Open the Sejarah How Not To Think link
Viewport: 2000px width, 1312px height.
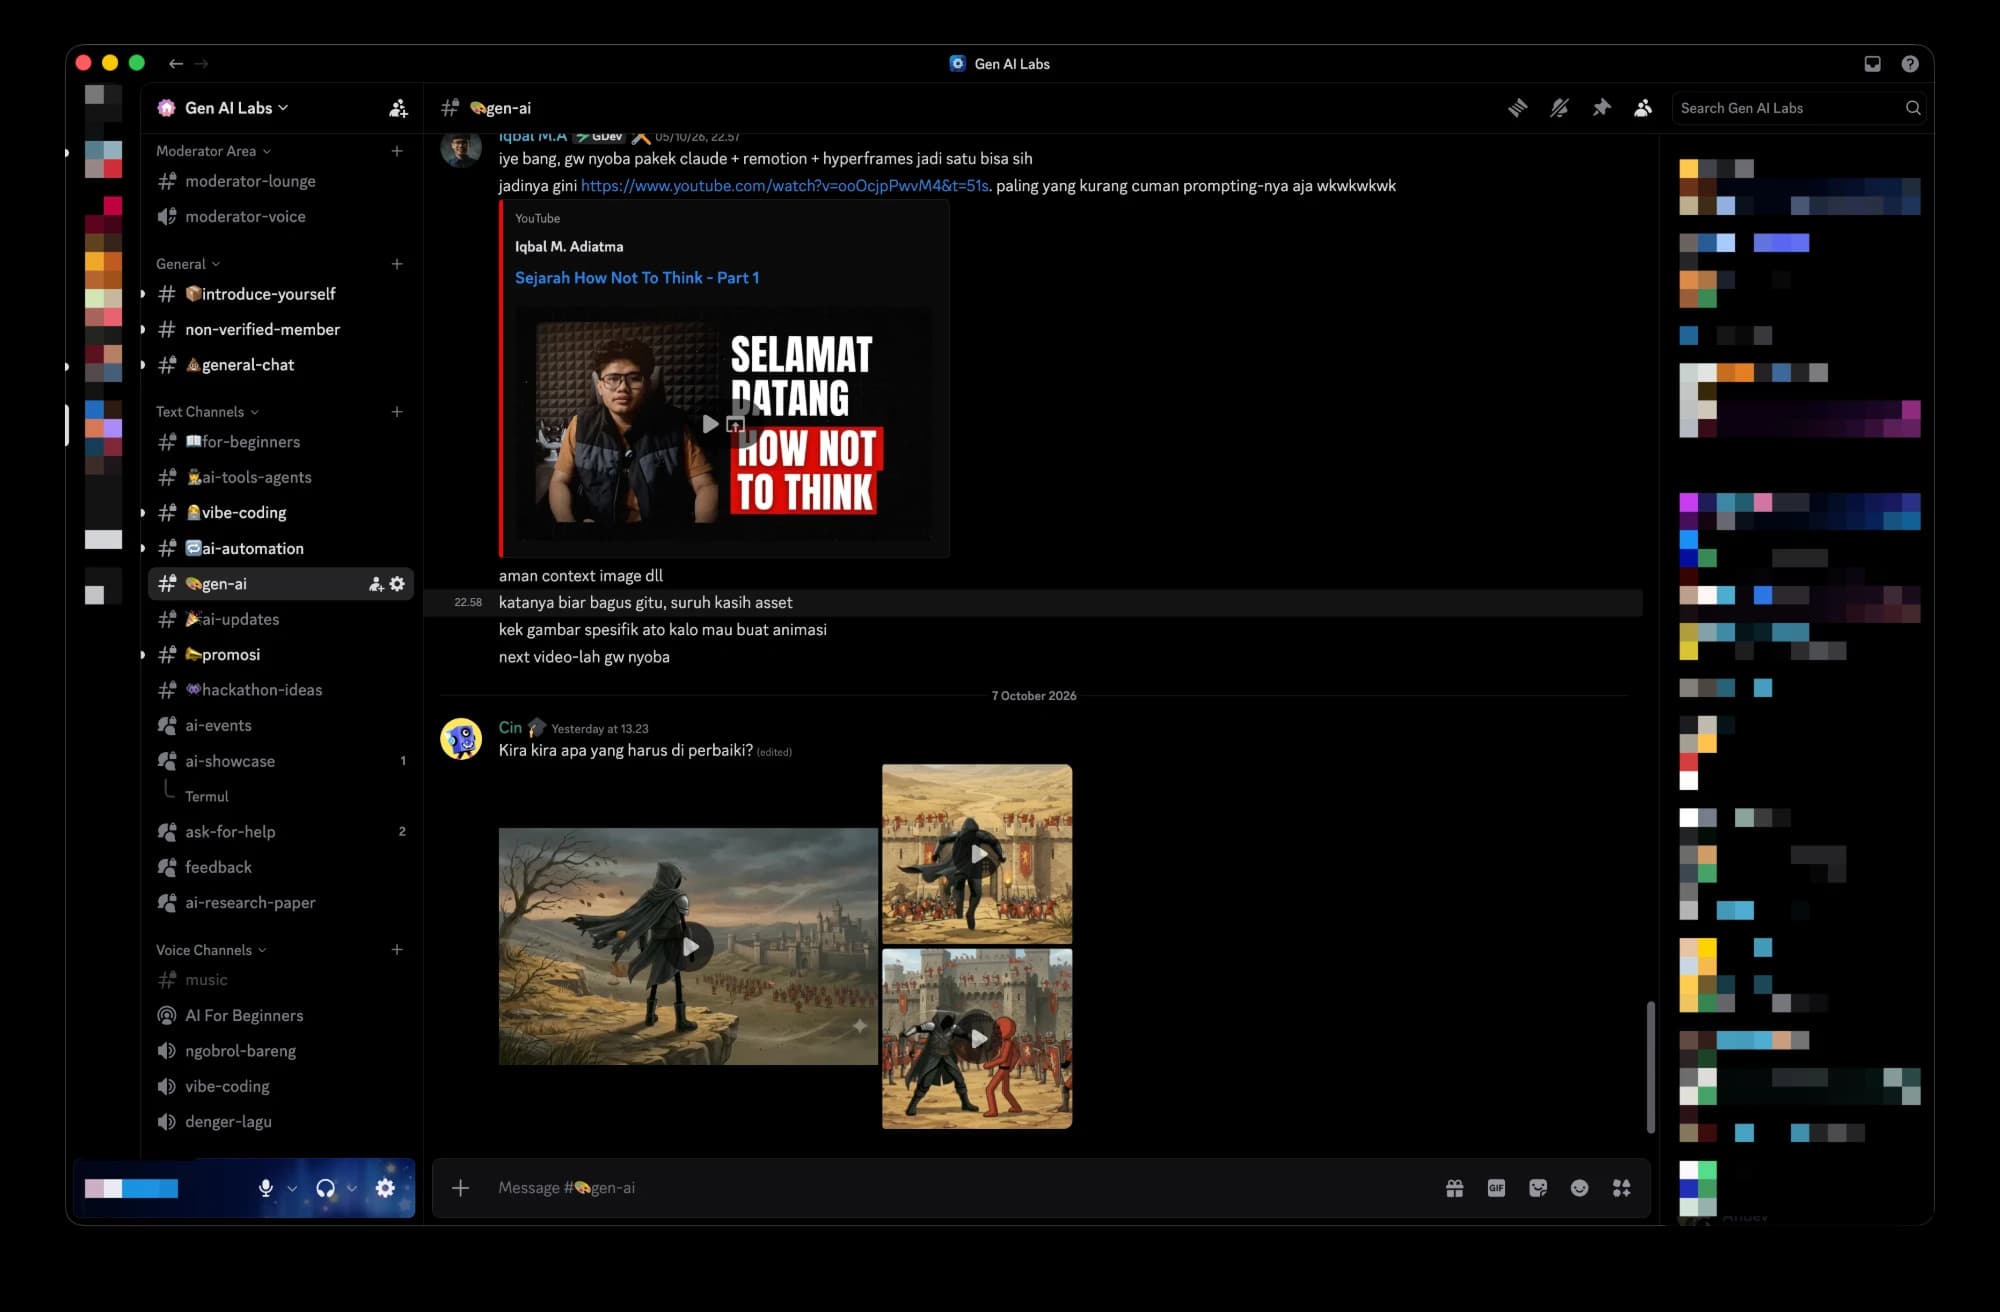(637, 278)
